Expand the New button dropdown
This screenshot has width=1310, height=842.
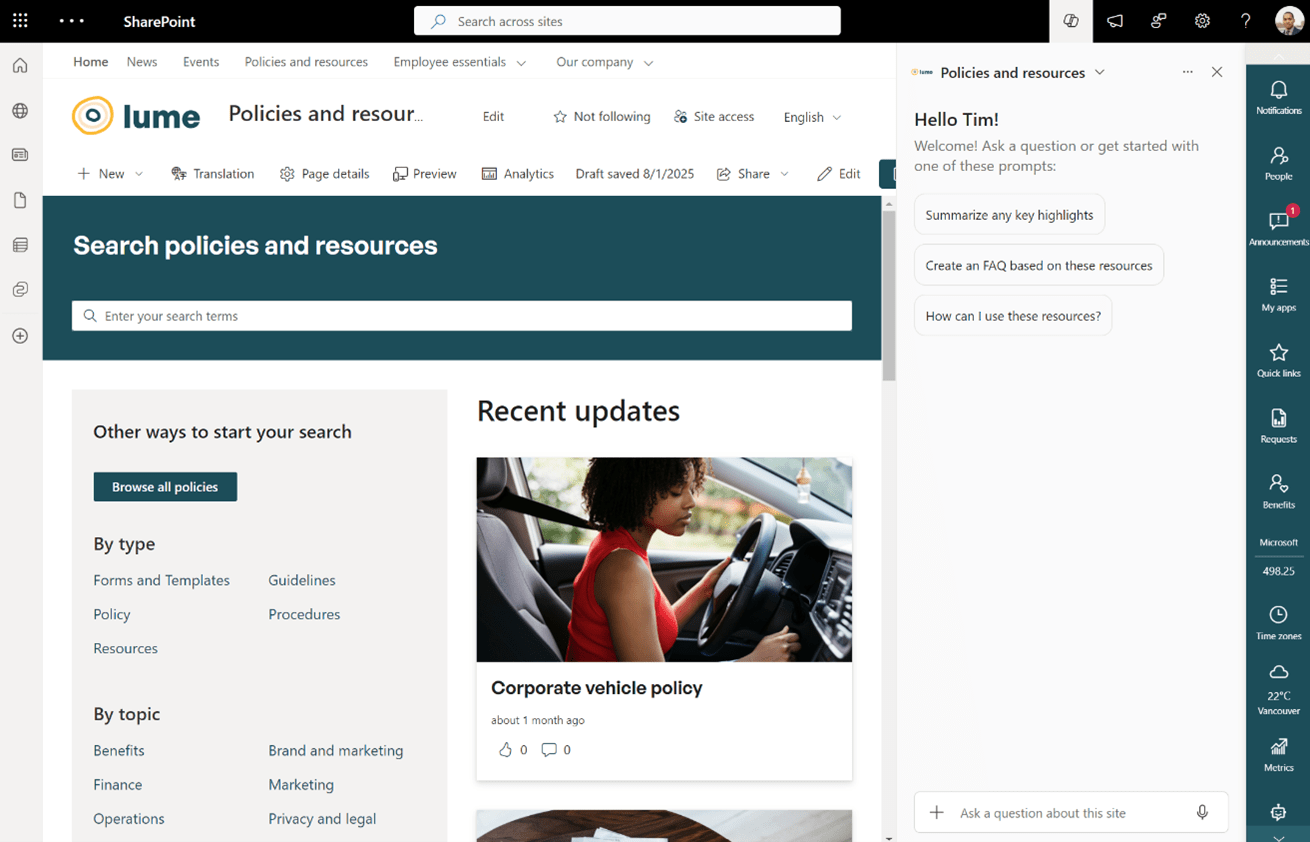(x=139, y=174)
